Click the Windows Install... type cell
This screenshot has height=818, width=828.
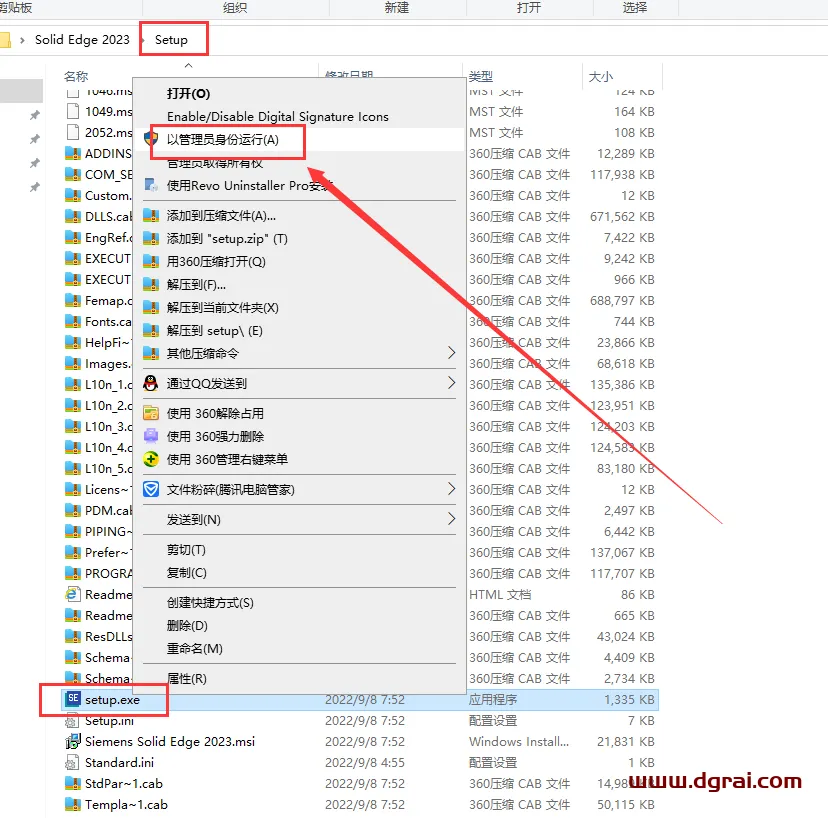pyautogui.click(x=519, y=741)
